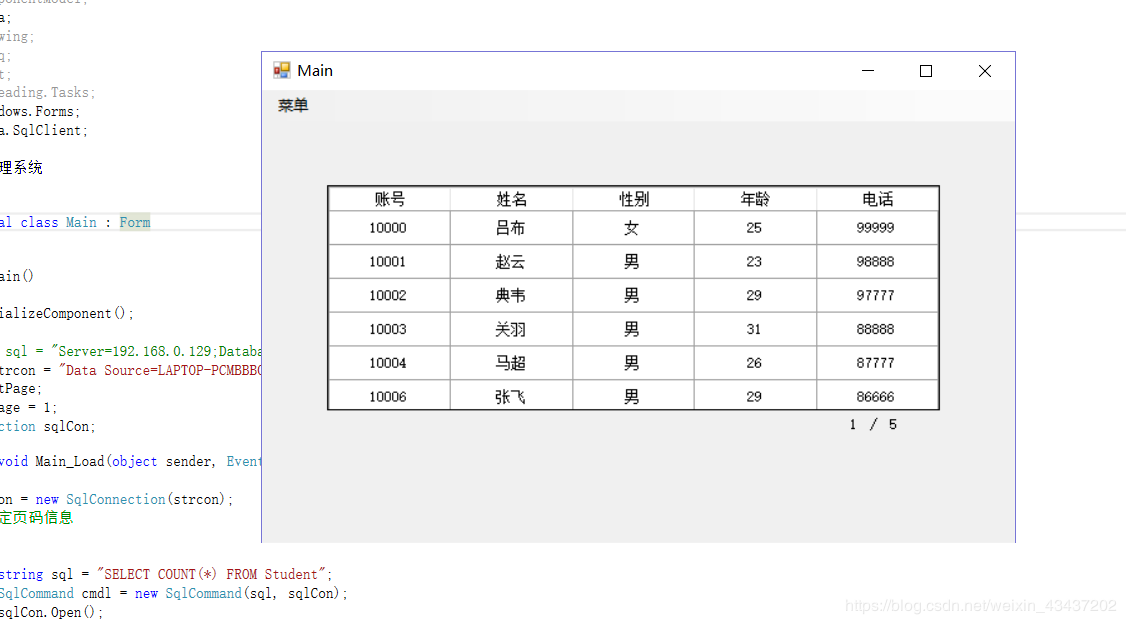
Task: Click phone cell 99999
Action: (877, 228)
